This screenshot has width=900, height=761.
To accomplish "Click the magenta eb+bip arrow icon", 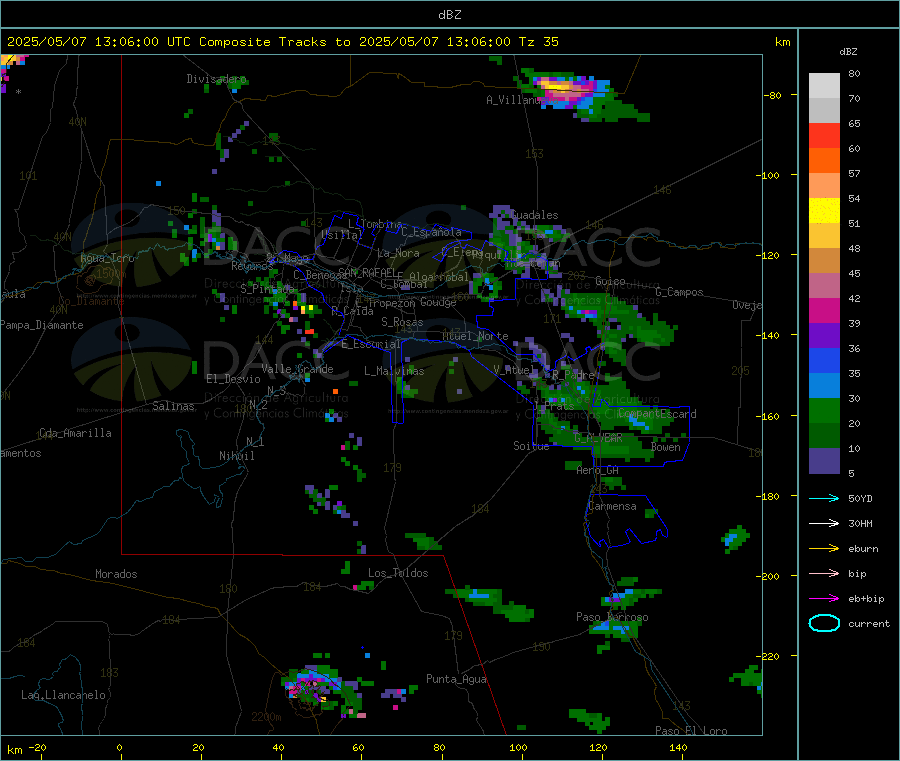I will [824, 598].
